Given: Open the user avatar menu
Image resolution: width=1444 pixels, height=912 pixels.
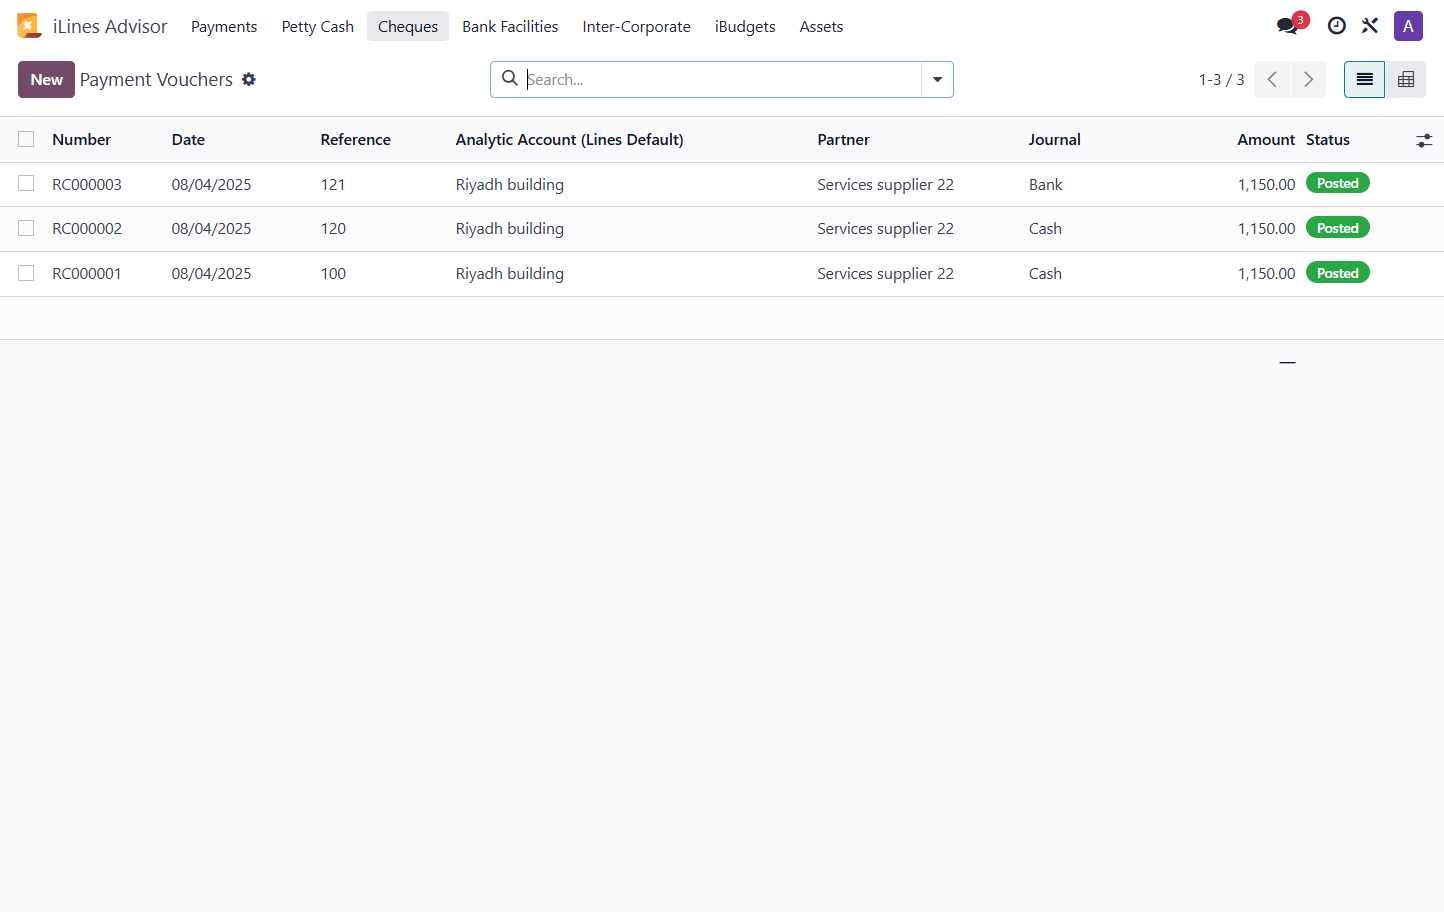Looking at the screenshot, I should click(x=1408, y=26).
